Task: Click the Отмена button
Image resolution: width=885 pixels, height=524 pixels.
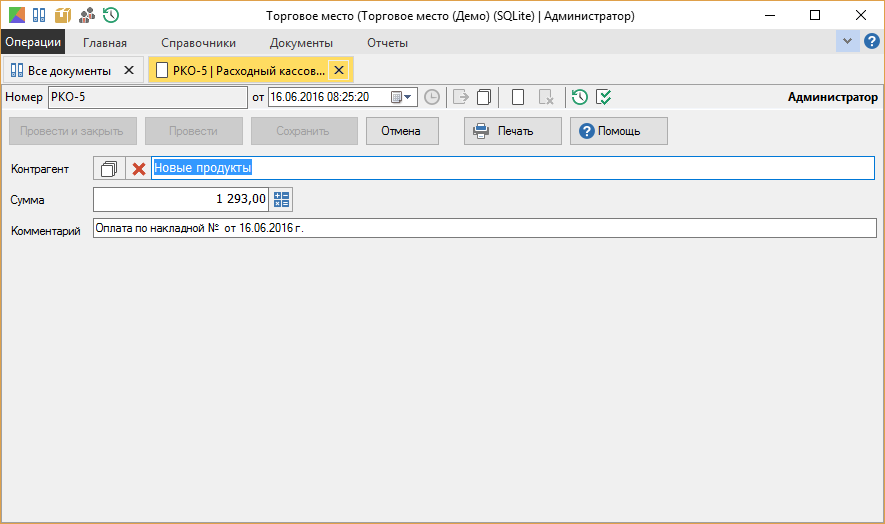Action: tap(402, 131)
